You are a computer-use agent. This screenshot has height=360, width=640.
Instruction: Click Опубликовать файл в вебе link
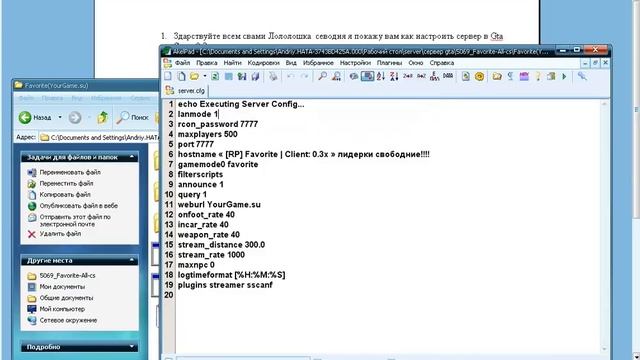pos(78,206)
